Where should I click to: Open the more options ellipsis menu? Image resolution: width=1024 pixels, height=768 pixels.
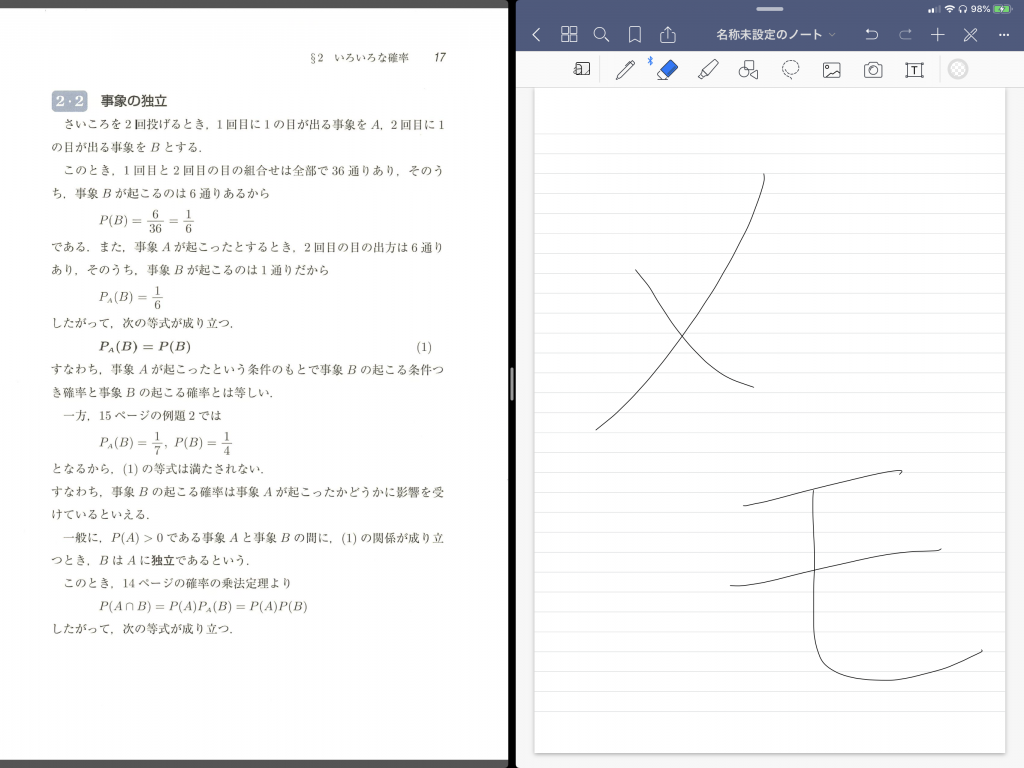click(1004, 35)
